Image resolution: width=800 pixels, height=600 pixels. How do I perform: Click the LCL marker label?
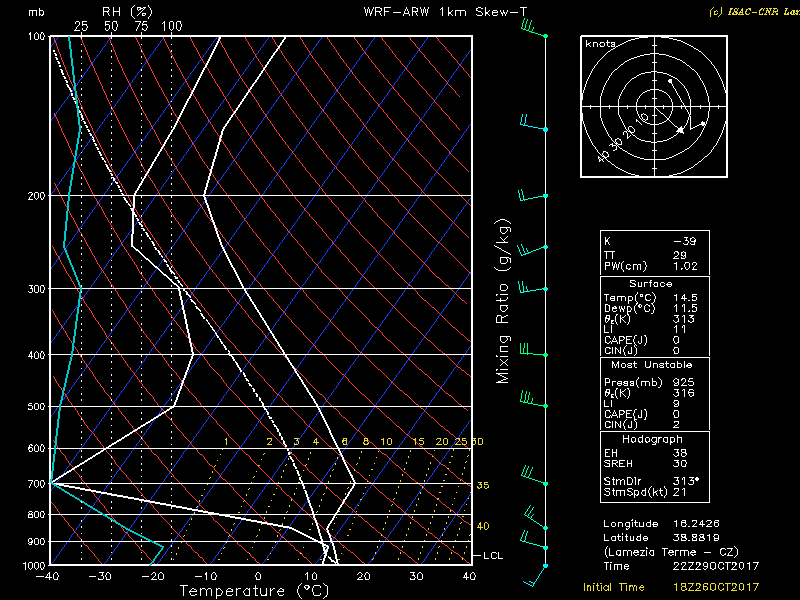point(493,556)
